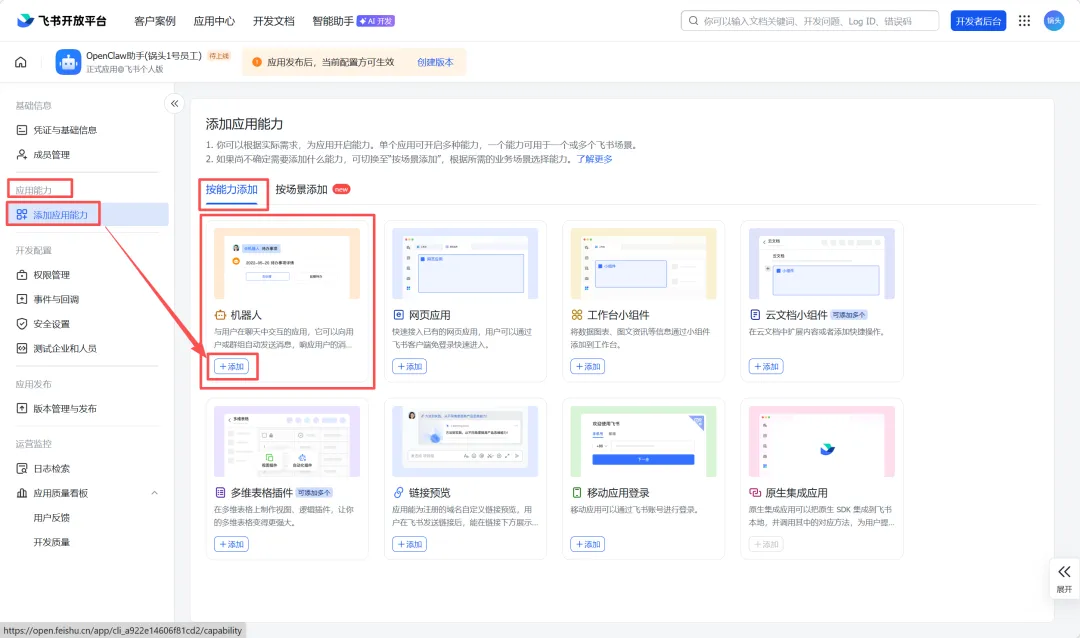The width and height of the screenshot is (1080, 638).
Task: Click the 可添加多个 tag on 多维表格插件
Action: [x=314, y=493]
